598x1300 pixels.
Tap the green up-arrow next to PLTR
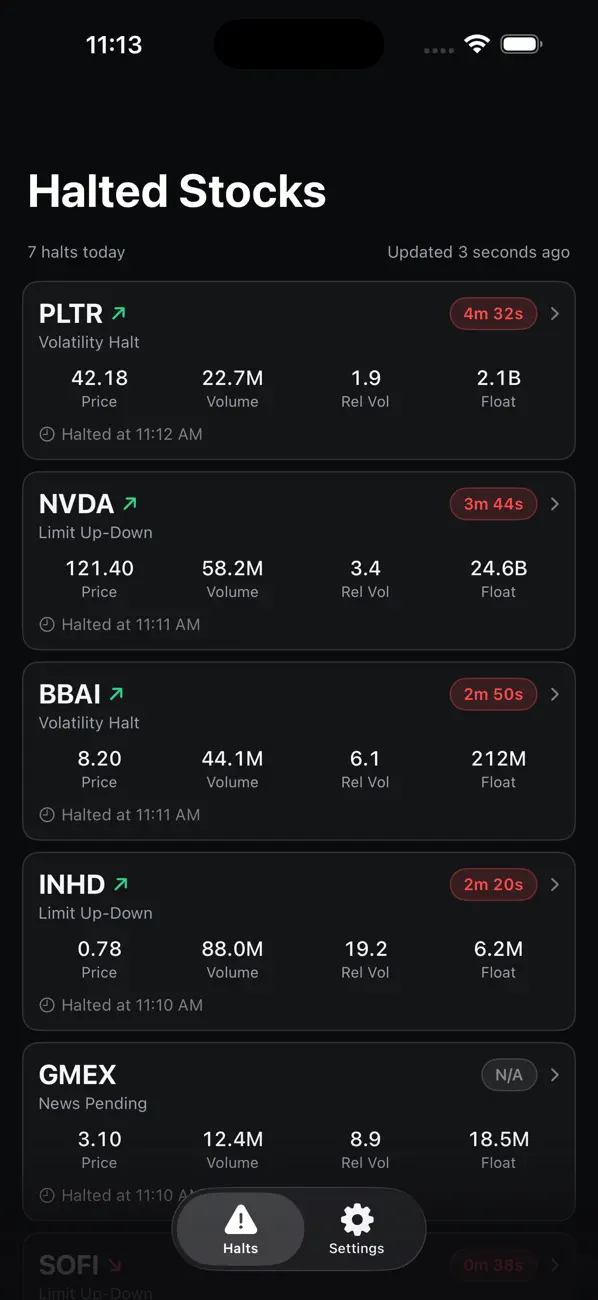coord(119,314)
